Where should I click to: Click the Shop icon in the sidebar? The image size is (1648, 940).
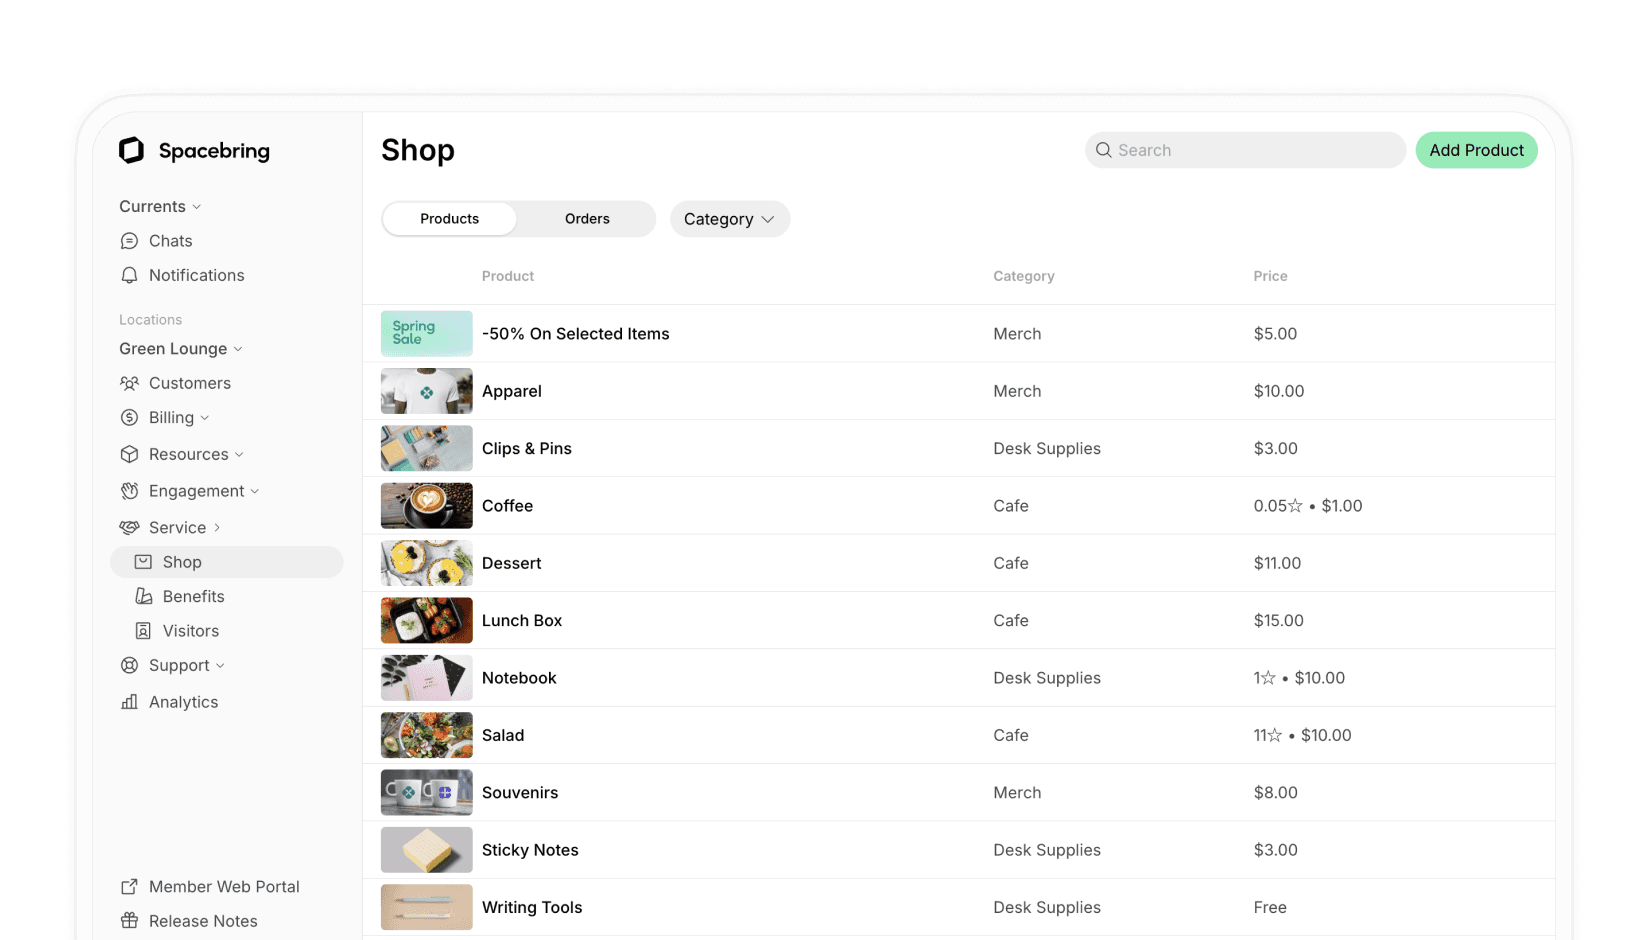coord(142,561)
